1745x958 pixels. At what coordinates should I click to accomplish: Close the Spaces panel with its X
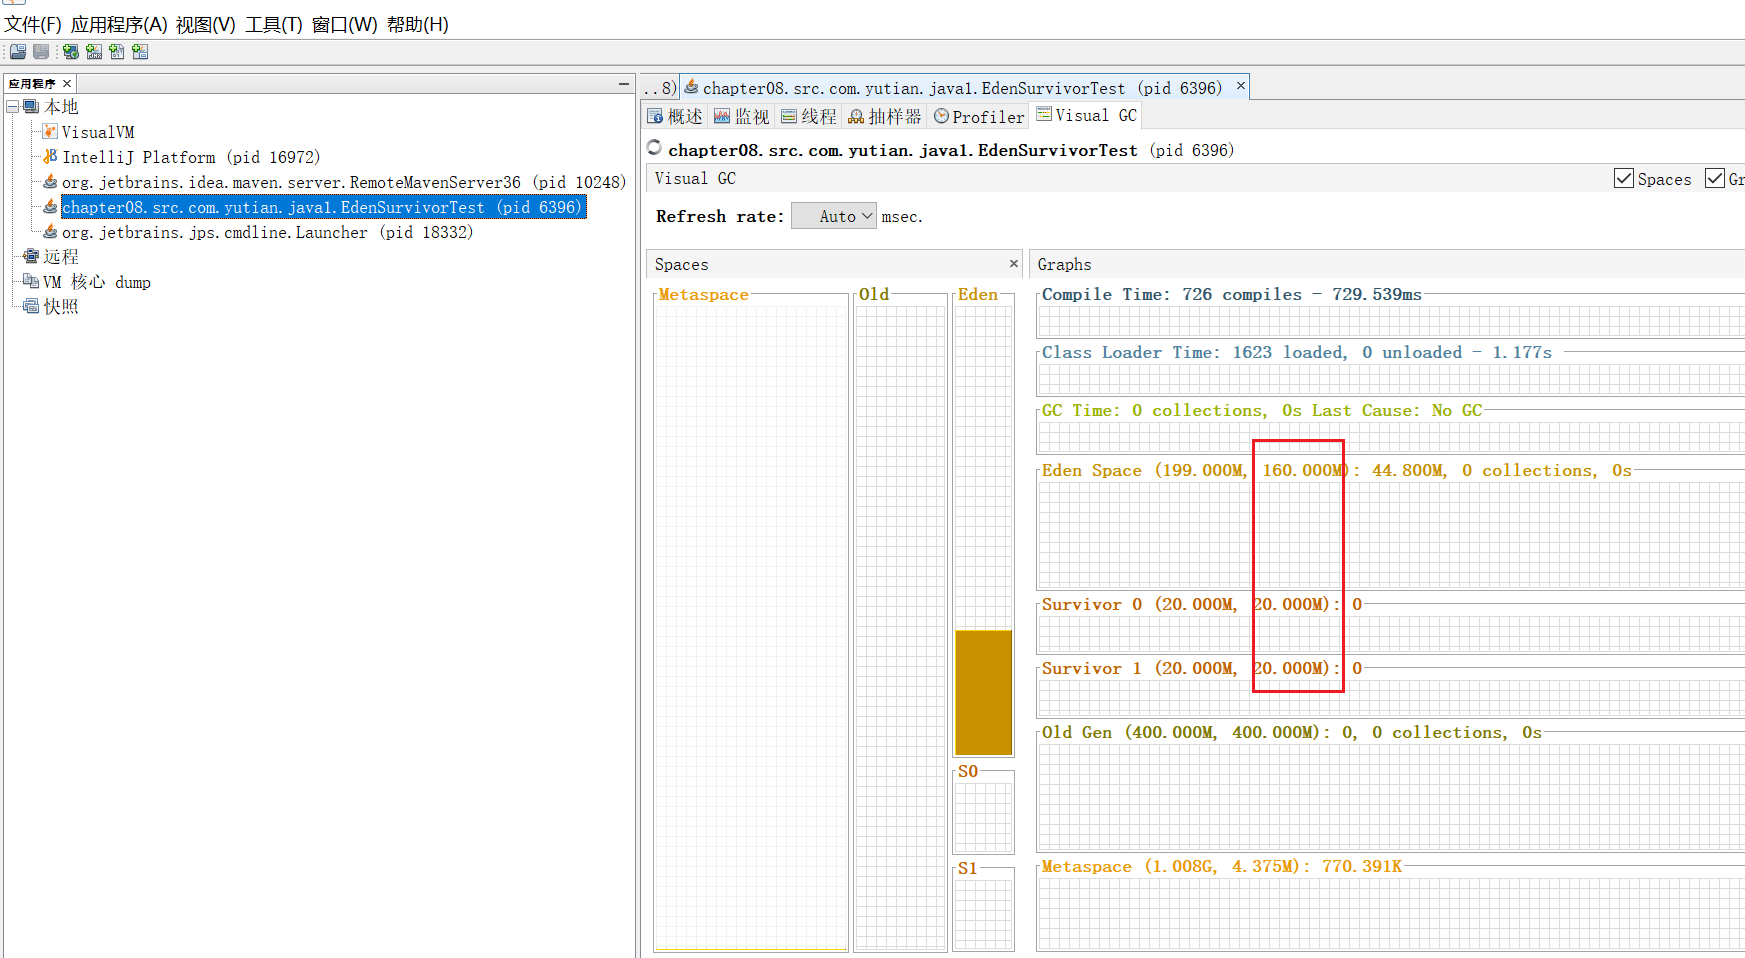(x=1013, y=264)
